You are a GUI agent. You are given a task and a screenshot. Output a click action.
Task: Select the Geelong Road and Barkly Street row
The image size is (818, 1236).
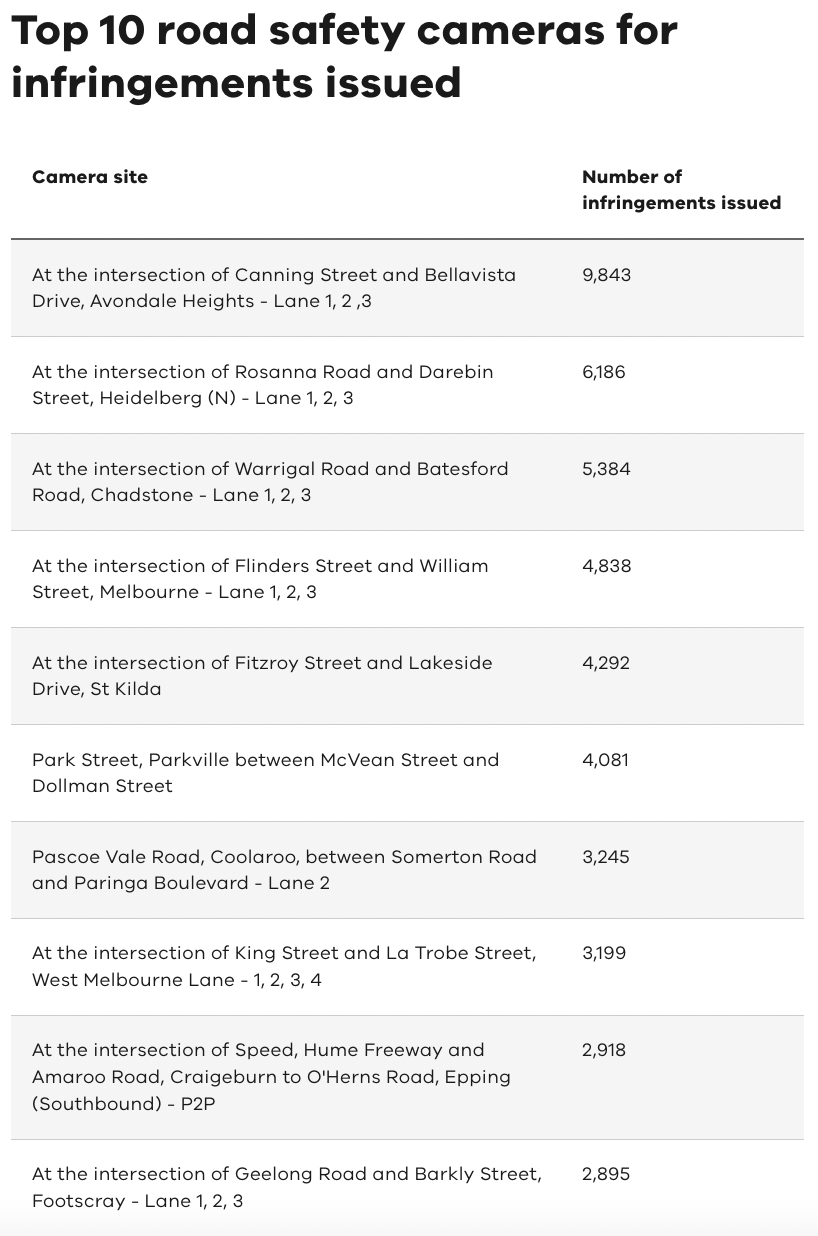coord(287,1187)
